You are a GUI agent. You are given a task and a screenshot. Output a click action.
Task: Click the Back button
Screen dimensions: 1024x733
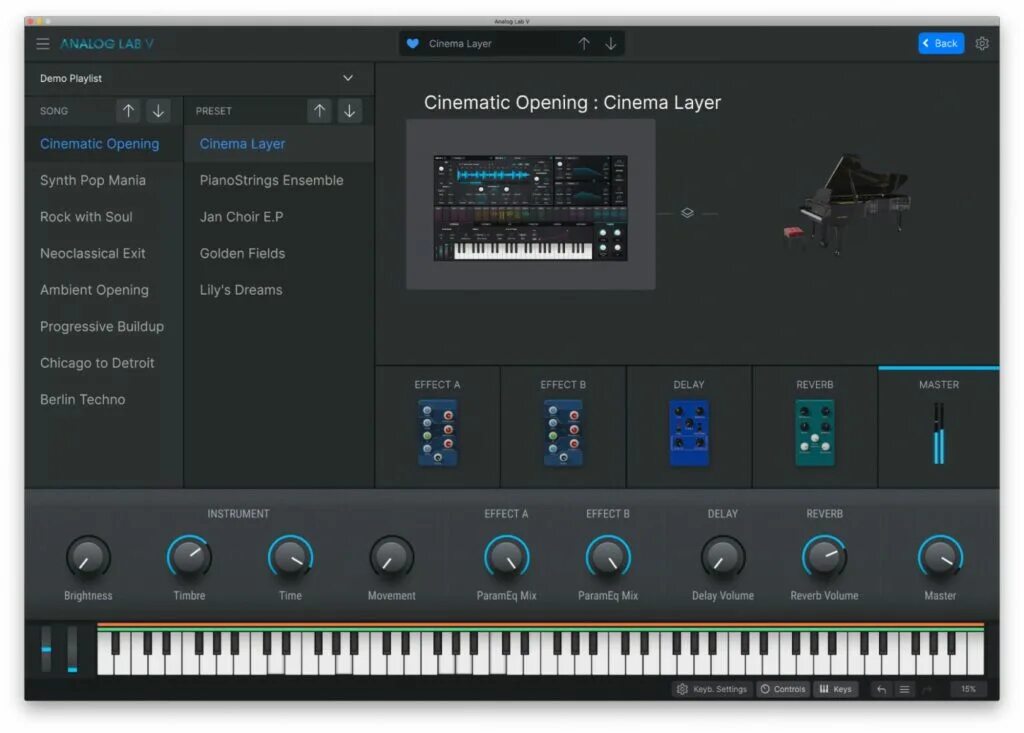[940, 43]
